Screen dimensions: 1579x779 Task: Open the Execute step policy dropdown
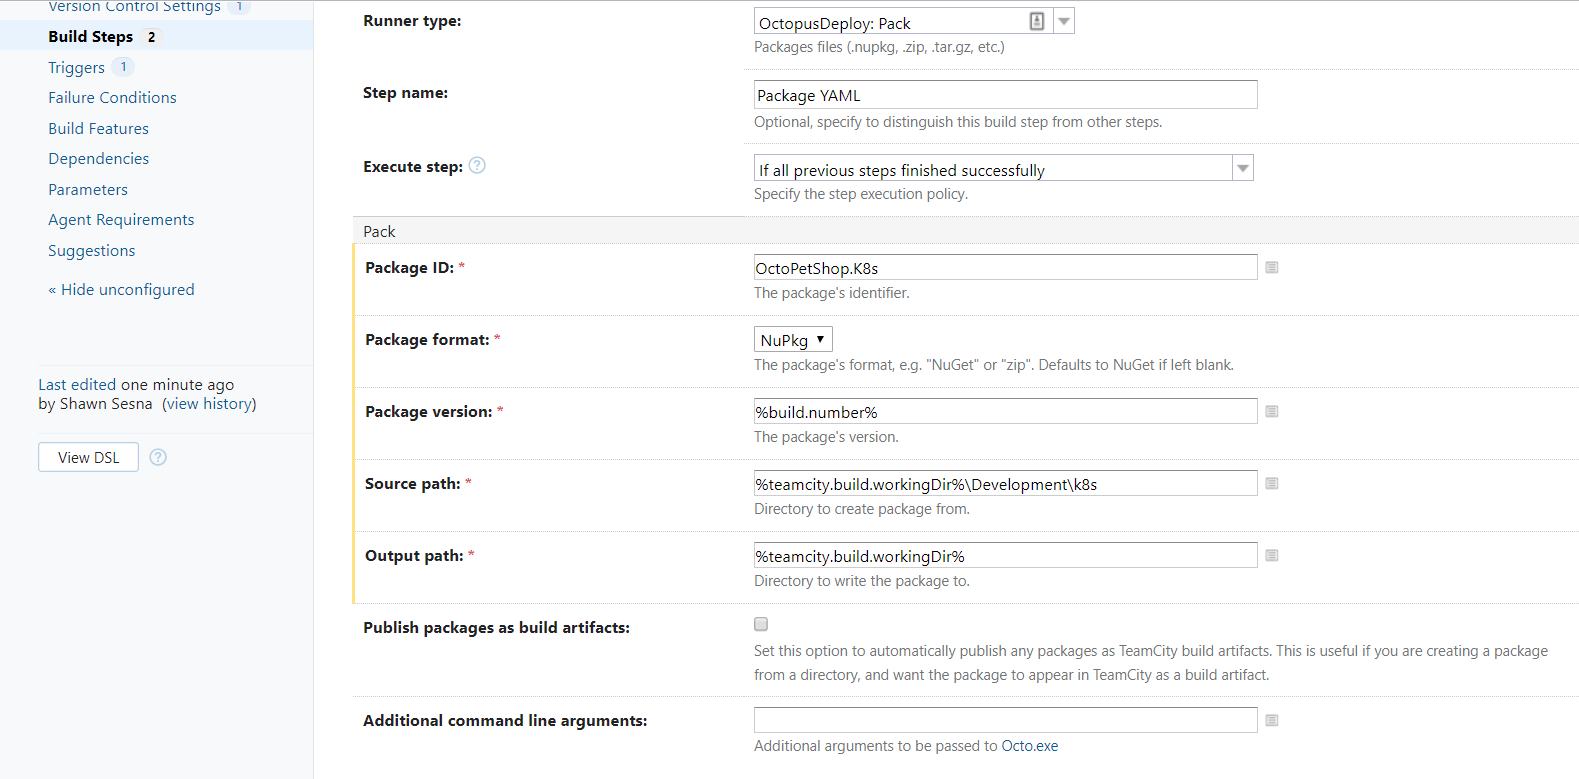1242,168
